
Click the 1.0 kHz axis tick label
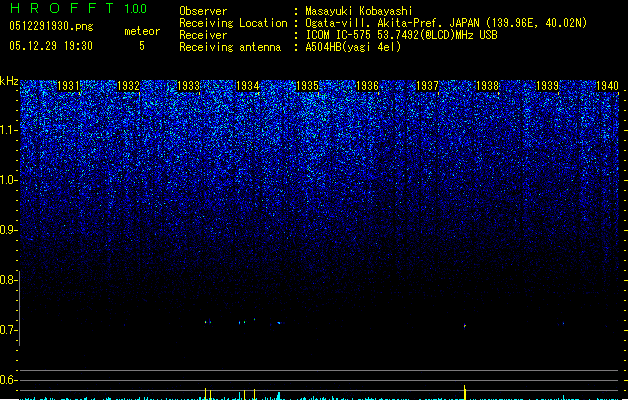coord(8,180)
